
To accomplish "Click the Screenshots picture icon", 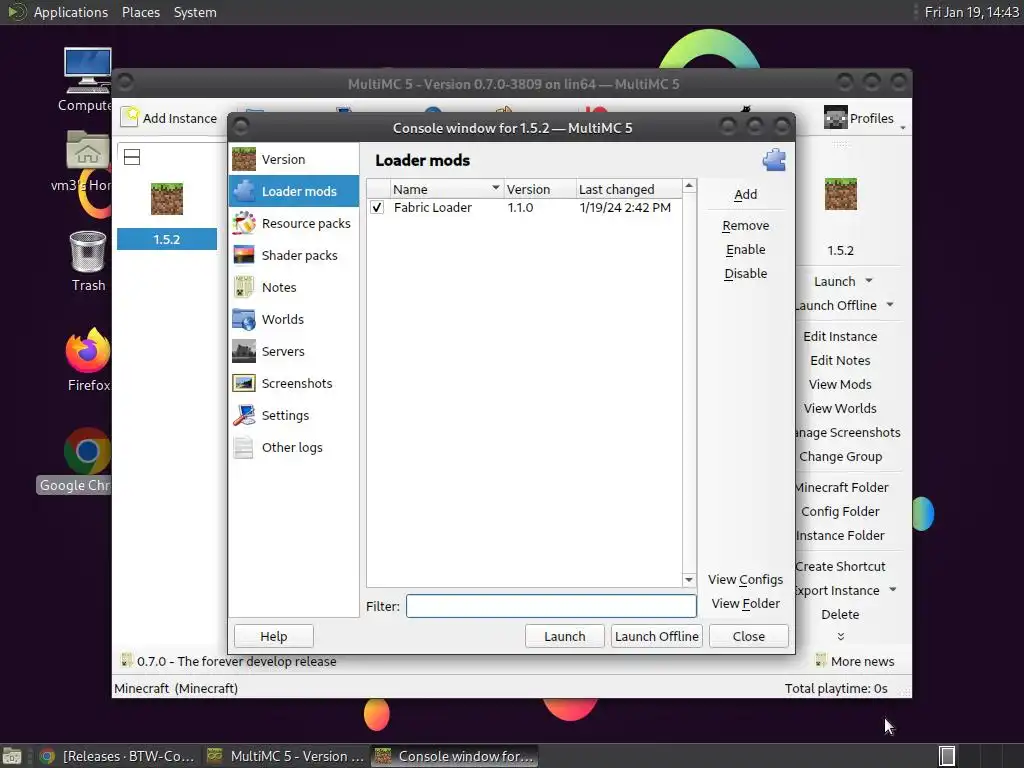I will pos(244,383).
